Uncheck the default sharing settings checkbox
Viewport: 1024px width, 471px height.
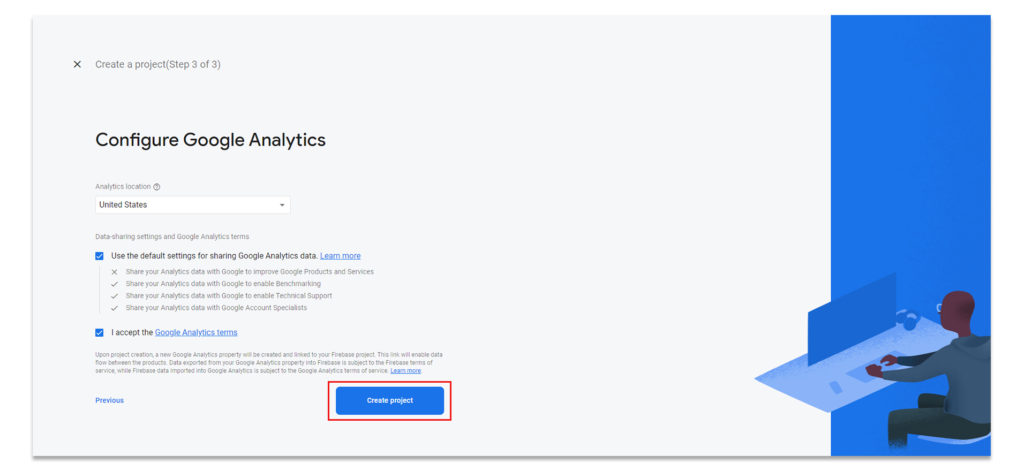(x=99, y=256)
